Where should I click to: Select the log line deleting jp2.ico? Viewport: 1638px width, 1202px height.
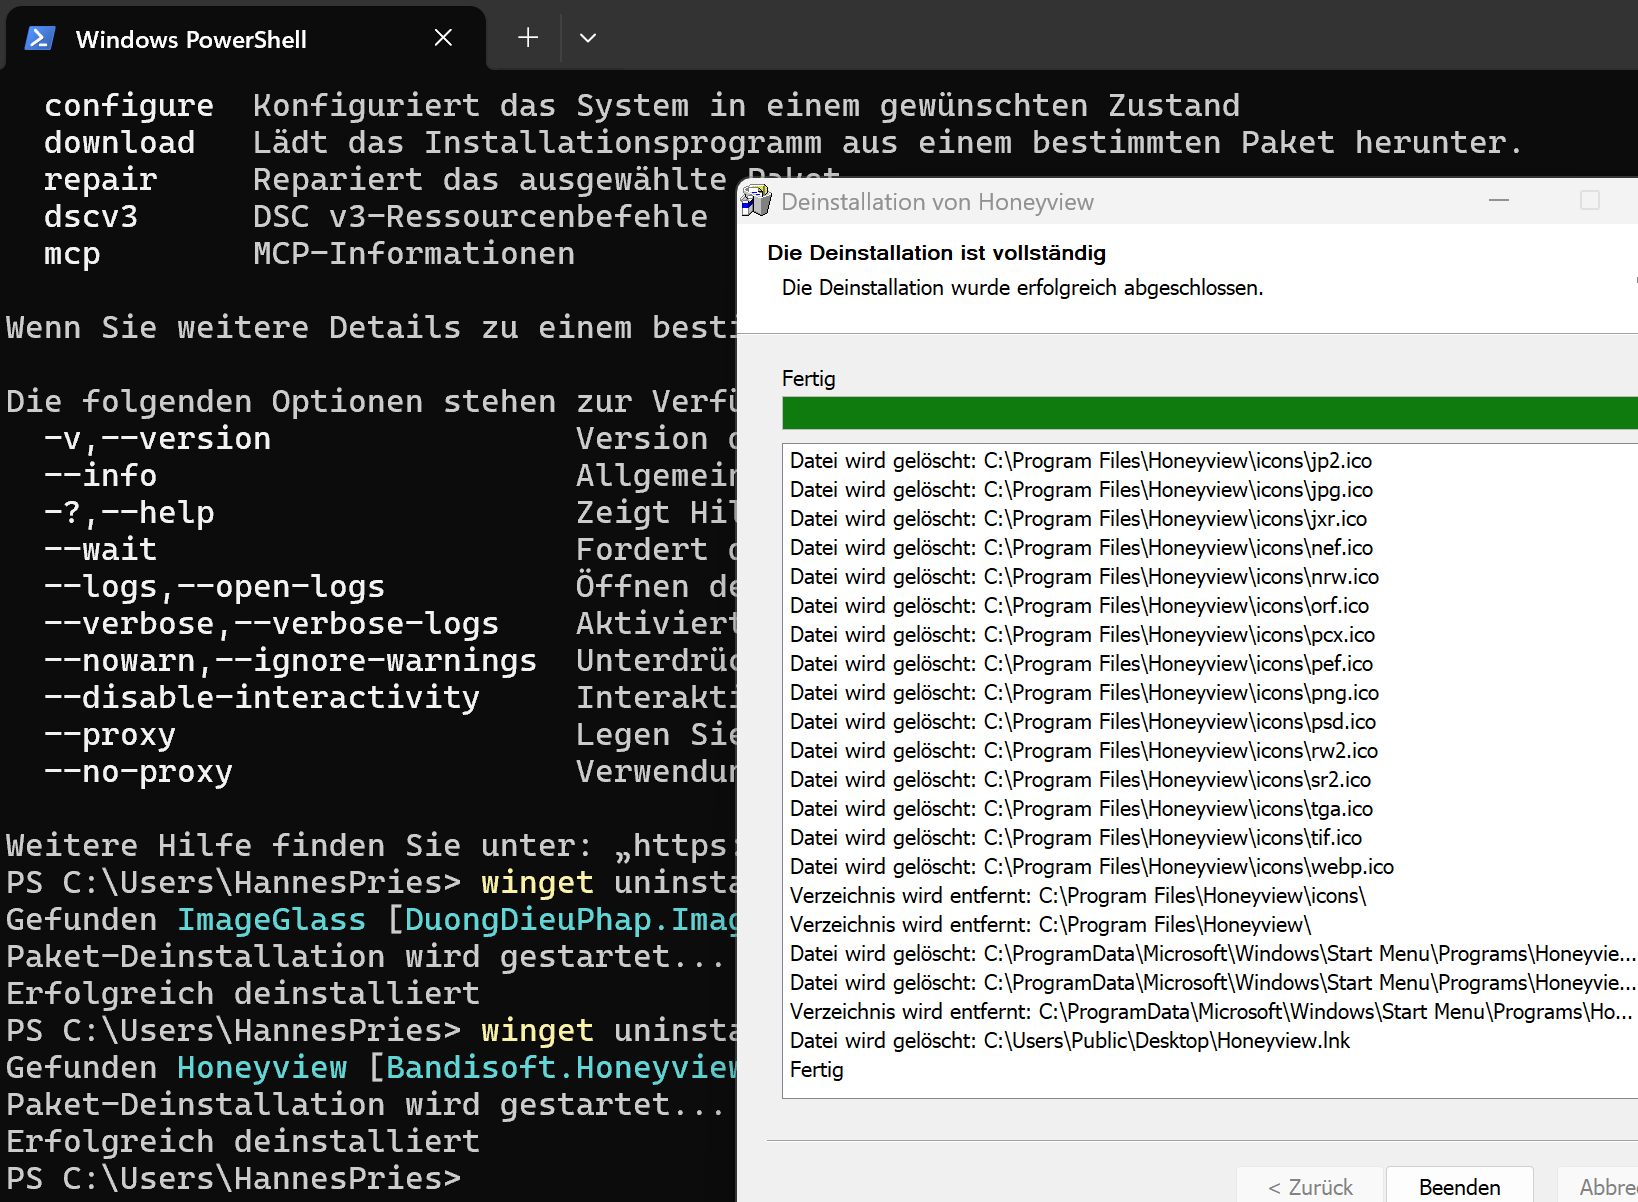[x=1080, y=460]
